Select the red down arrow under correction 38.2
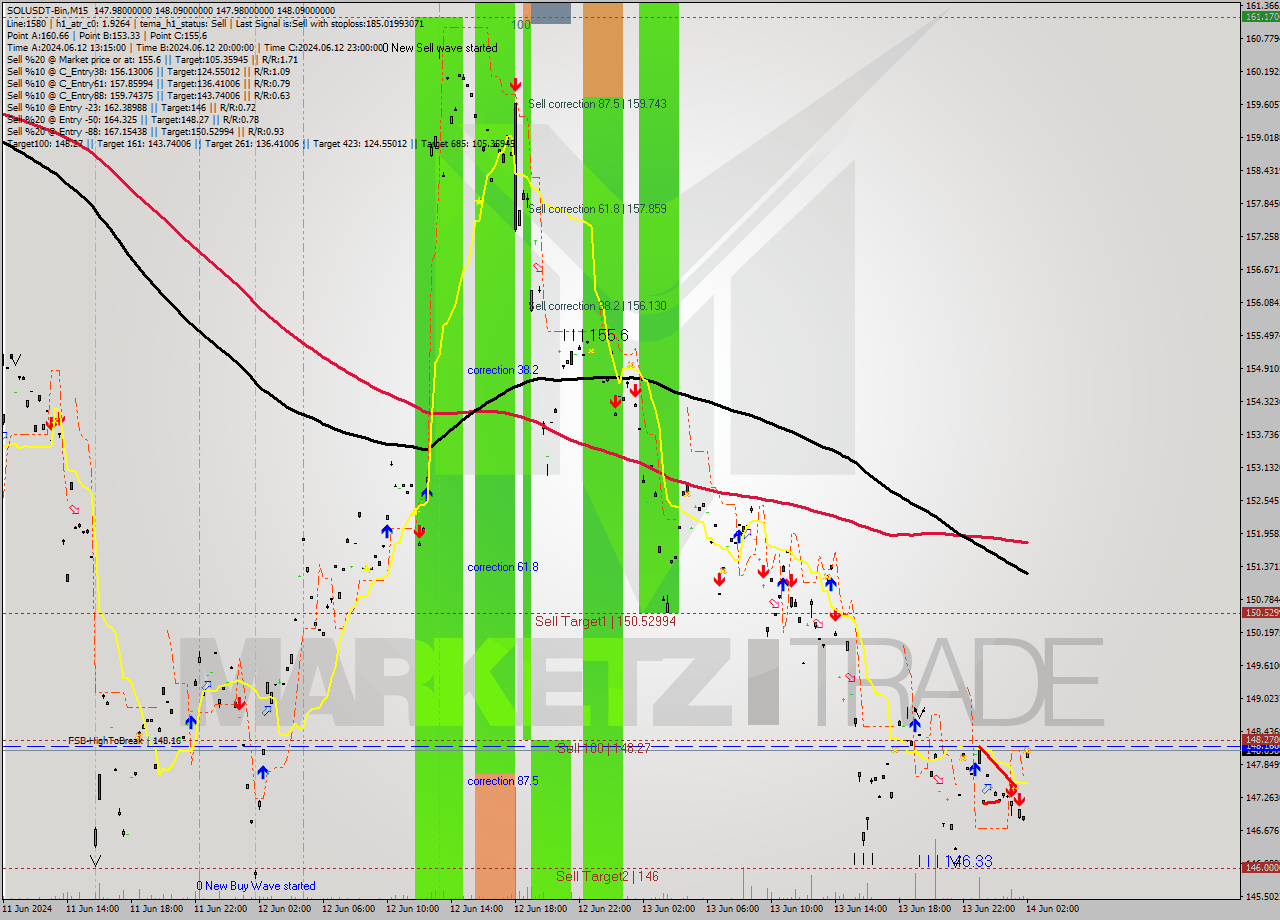The width and height of the screenshot is (1280, 920). [x=615, y=401]
